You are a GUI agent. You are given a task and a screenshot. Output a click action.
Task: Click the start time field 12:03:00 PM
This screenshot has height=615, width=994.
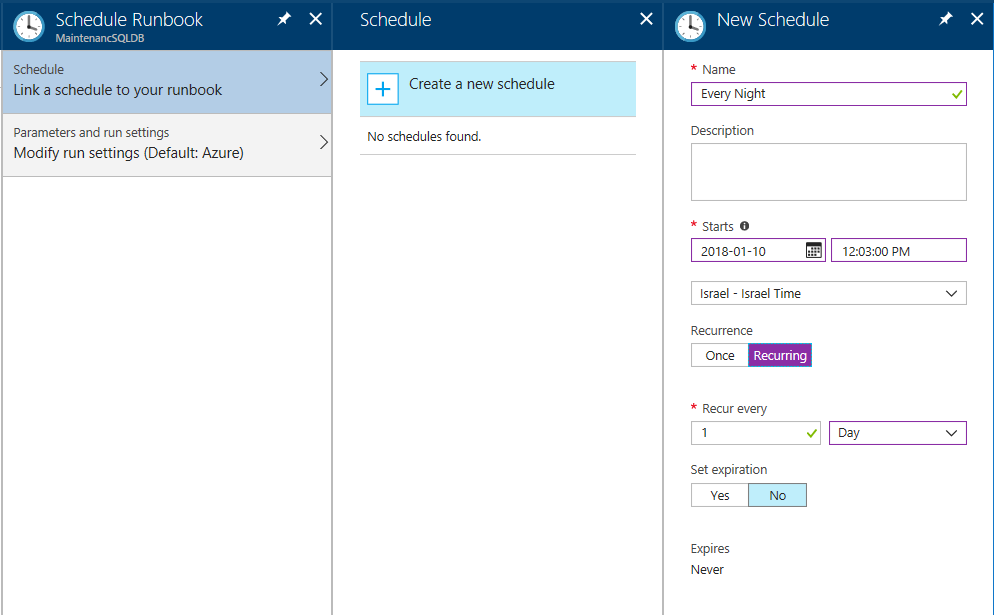tap(898, 250)
